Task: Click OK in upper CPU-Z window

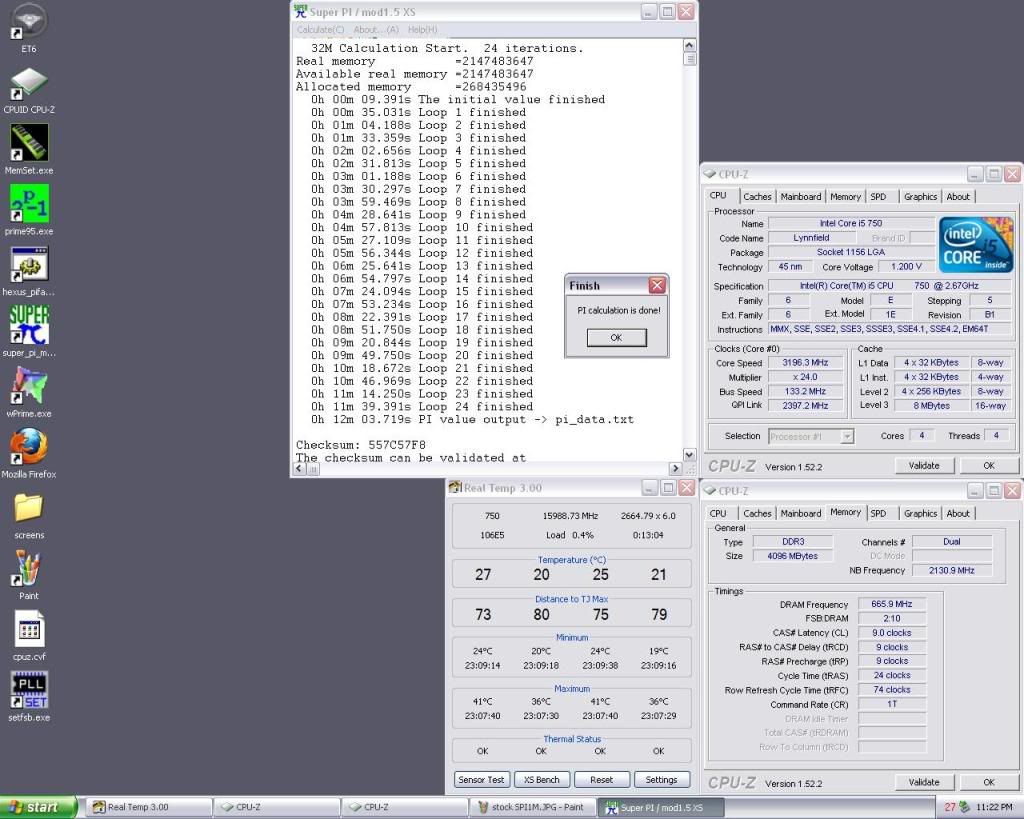Action: coord(989,466)
